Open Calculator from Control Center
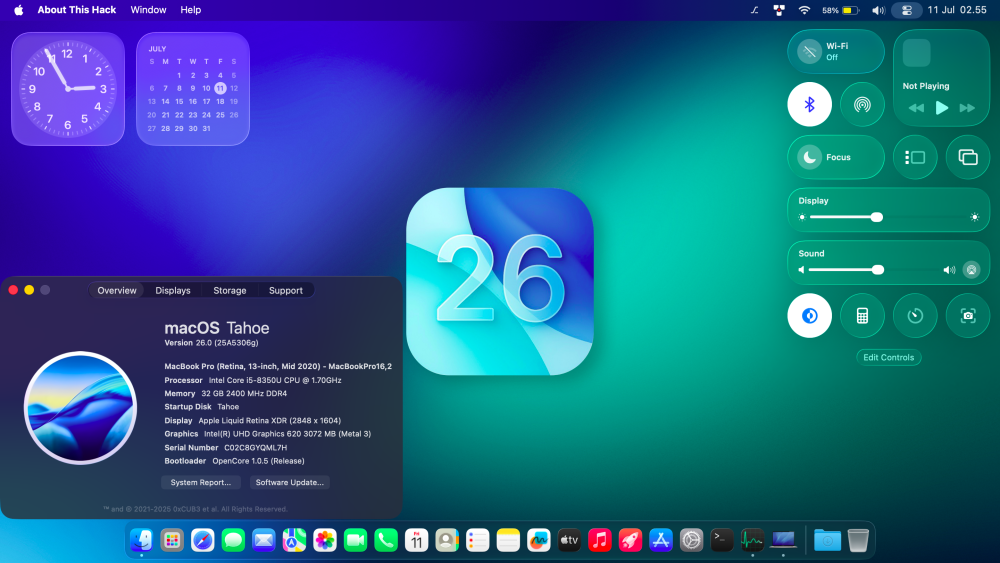1000x563 pixels. [x=862, y=316]
